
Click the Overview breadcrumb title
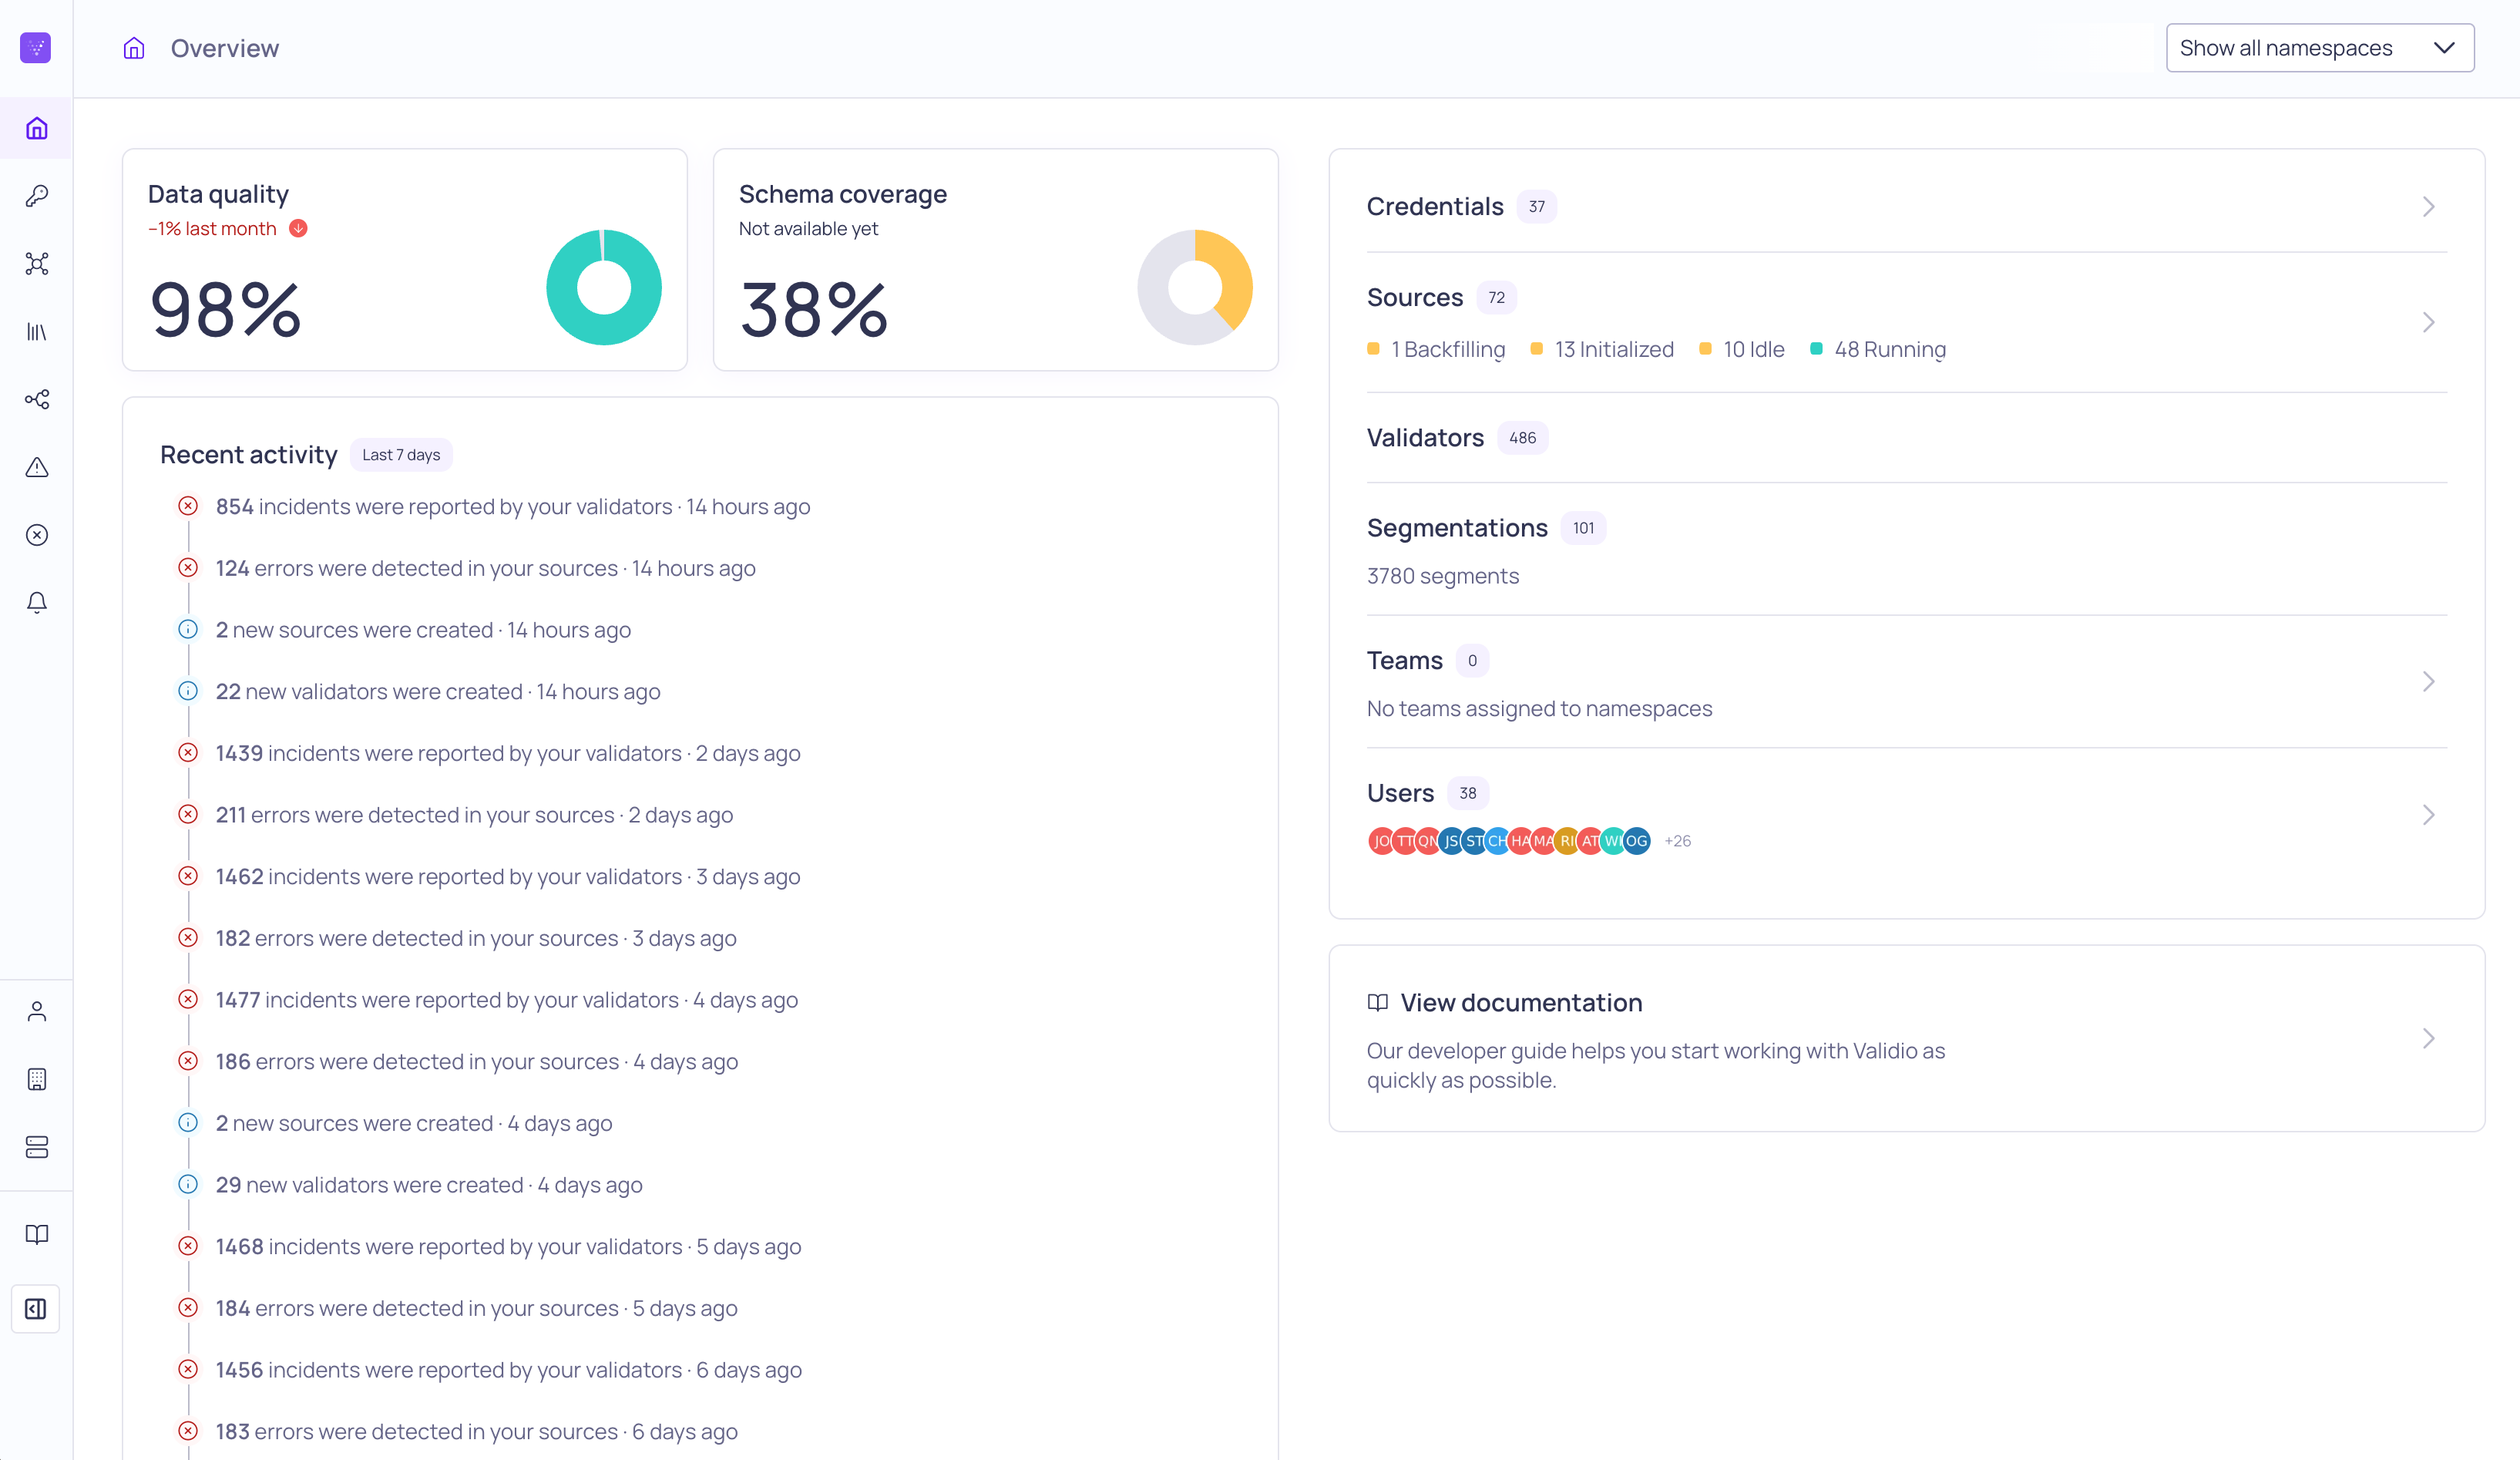click(225, 48)
